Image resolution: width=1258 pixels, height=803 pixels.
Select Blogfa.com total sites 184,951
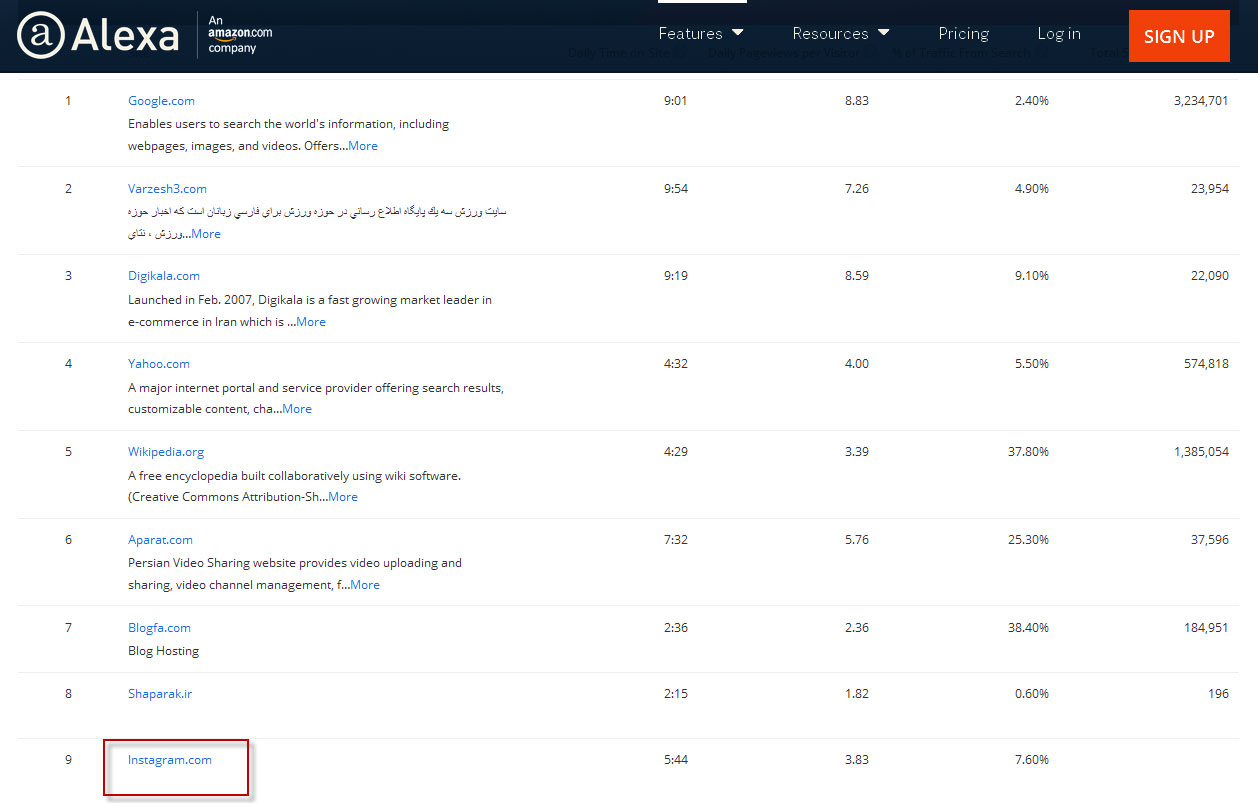tap(1206, 628)
